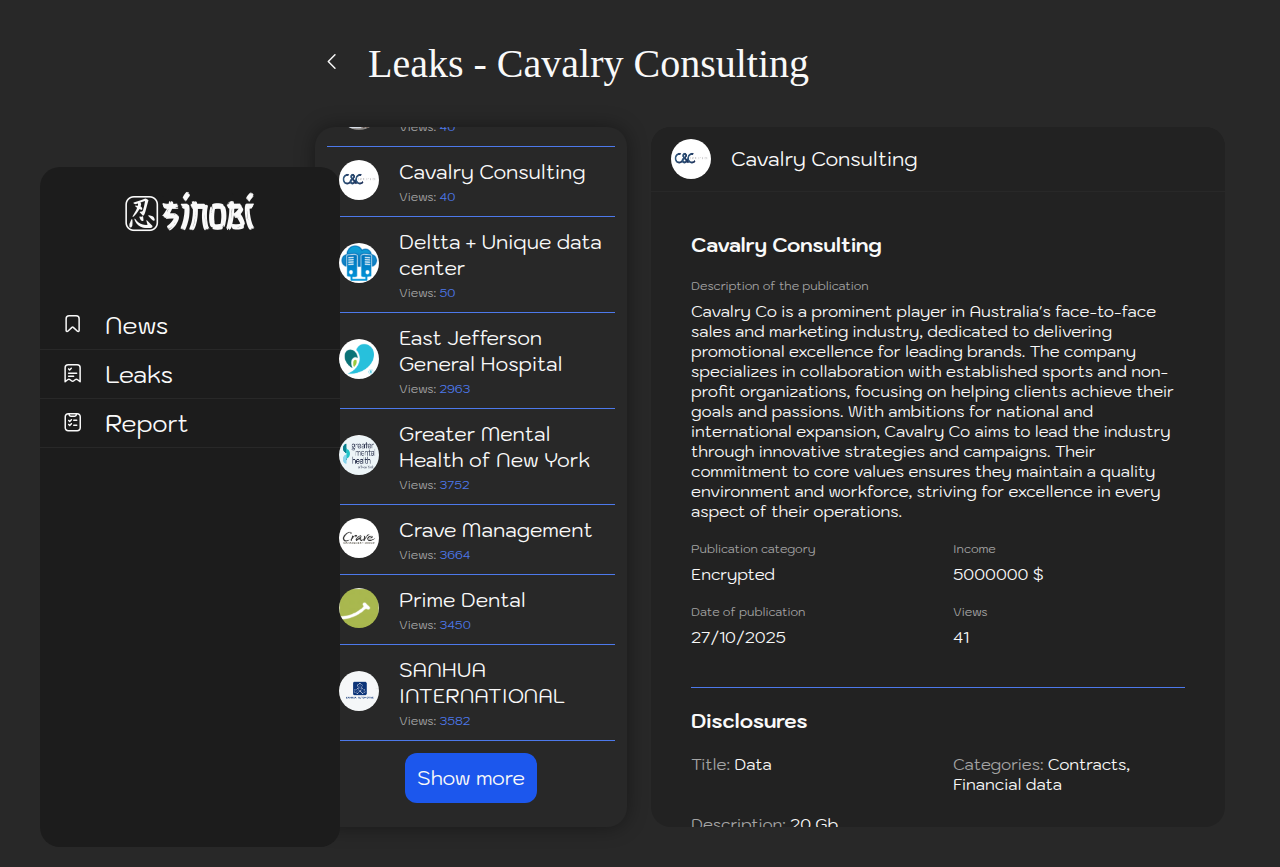Click the Cavalry logo in the details header

pyautogui.click(x=691, y=159)
